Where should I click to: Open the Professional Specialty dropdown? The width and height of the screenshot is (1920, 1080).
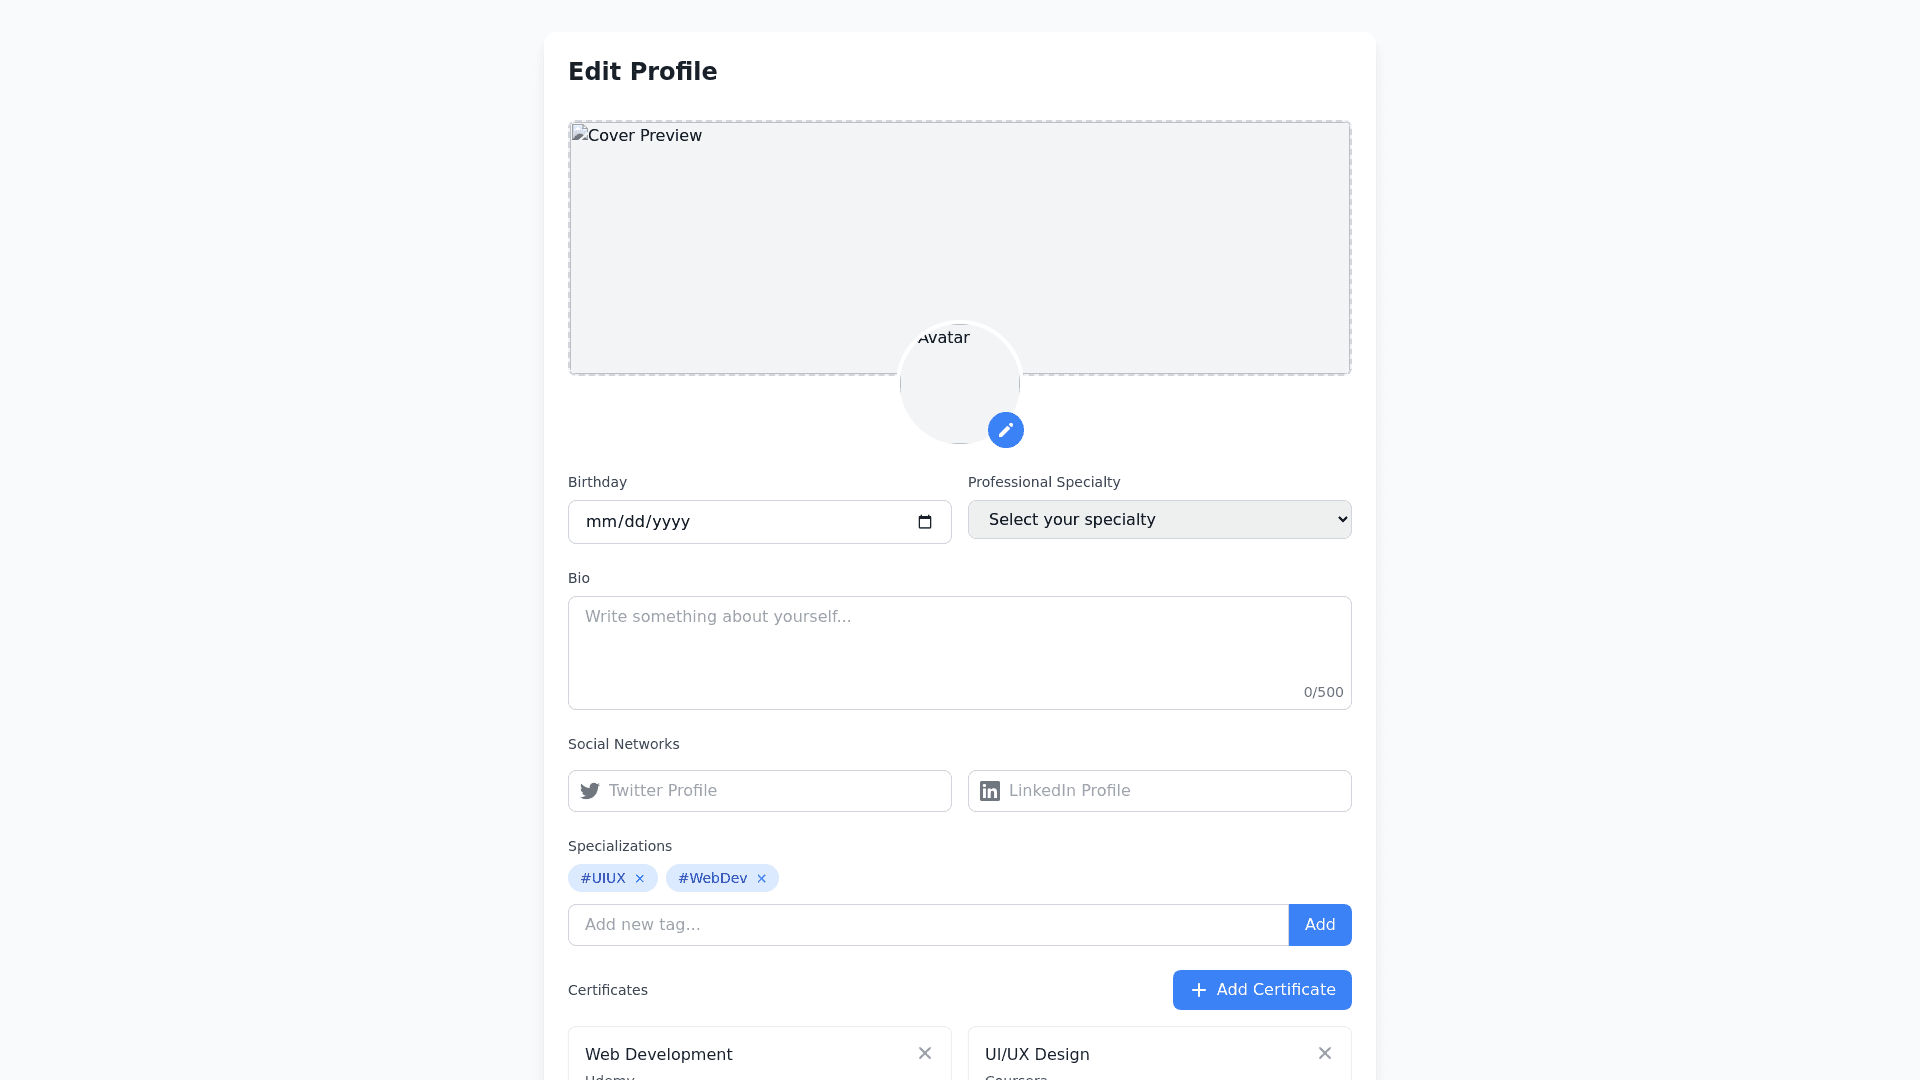click(x=1160, y=520)
